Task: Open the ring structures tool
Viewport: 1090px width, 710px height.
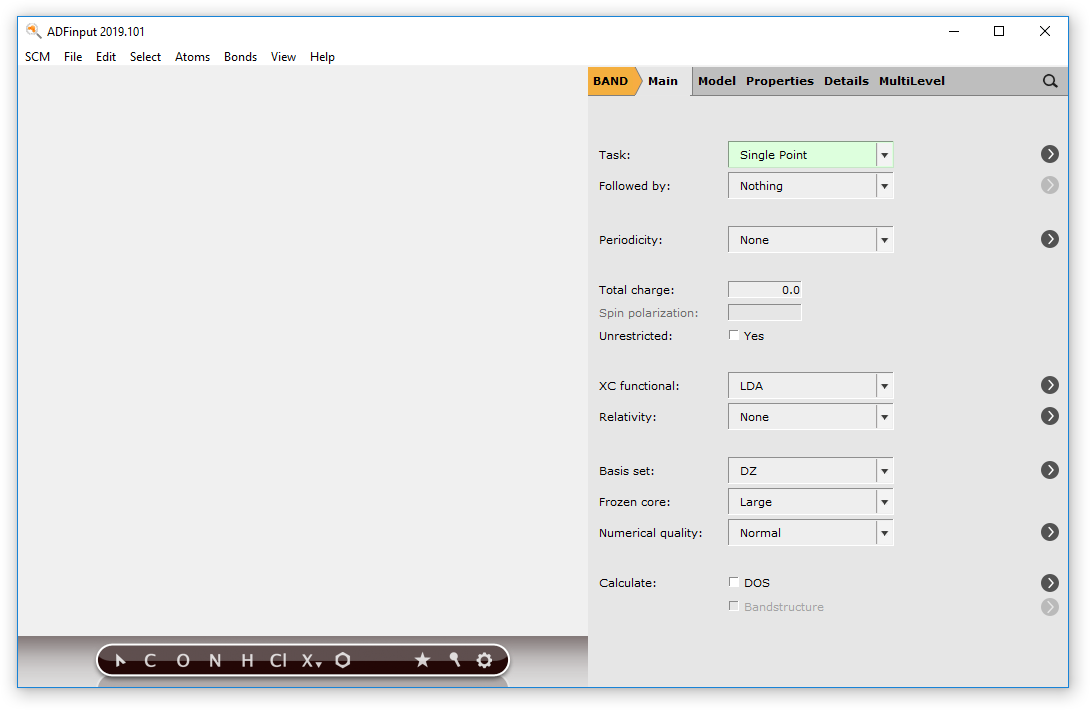Action: pyautogui.click(x=343, y=660)
